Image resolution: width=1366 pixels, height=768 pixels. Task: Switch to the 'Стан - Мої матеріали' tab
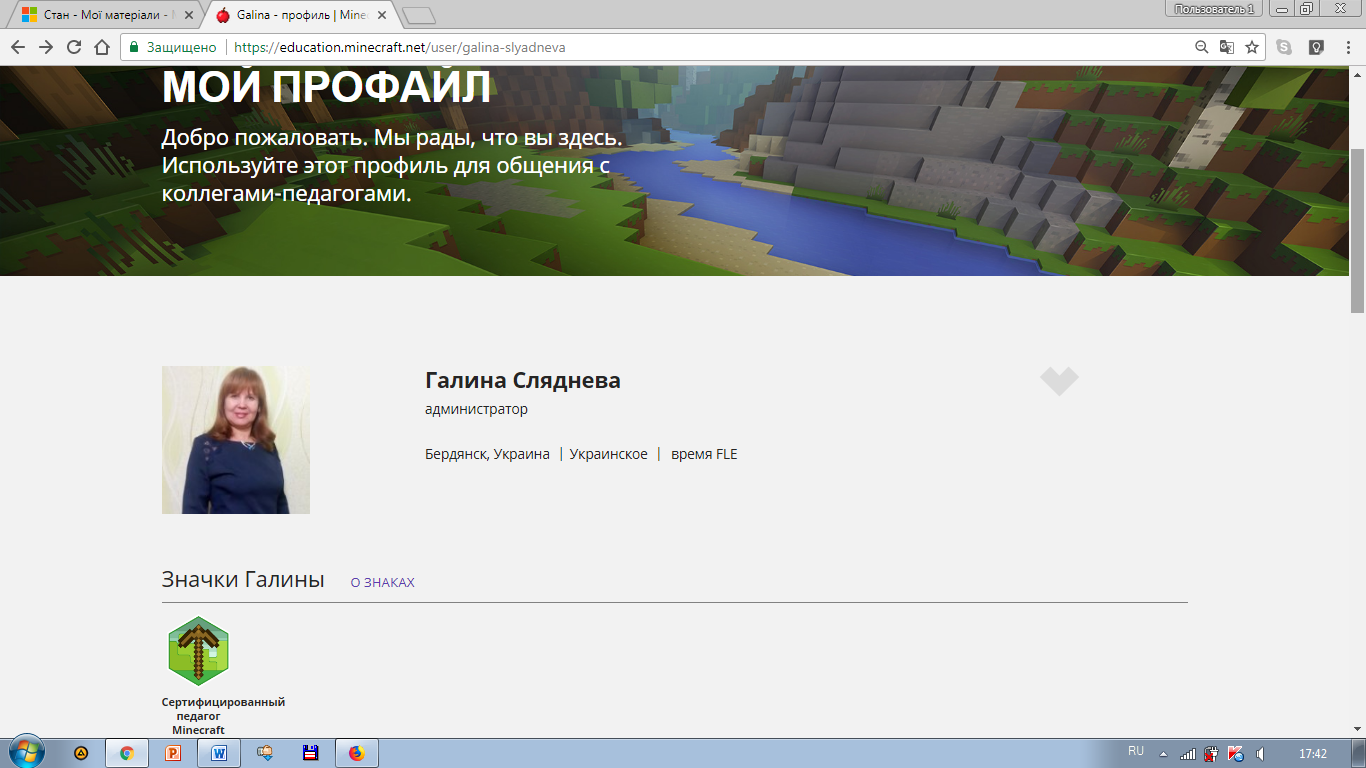coord(102,14)
